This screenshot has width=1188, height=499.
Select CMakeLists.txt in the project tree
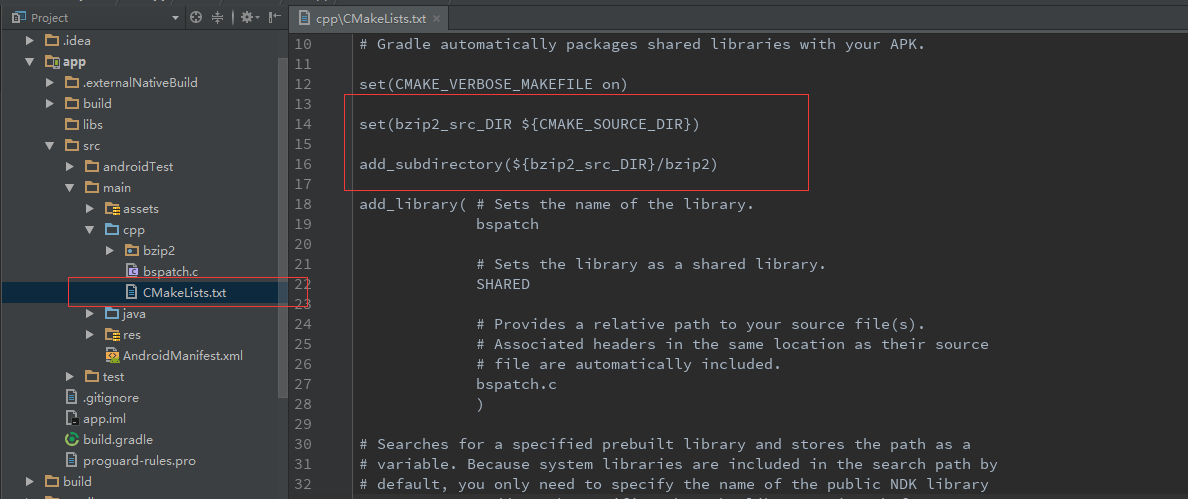click(184, 292)
